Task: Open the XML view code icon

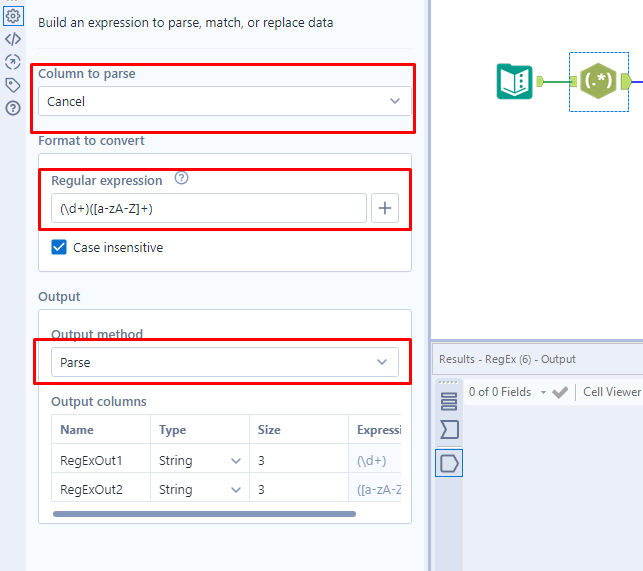Action: (13, 39)
